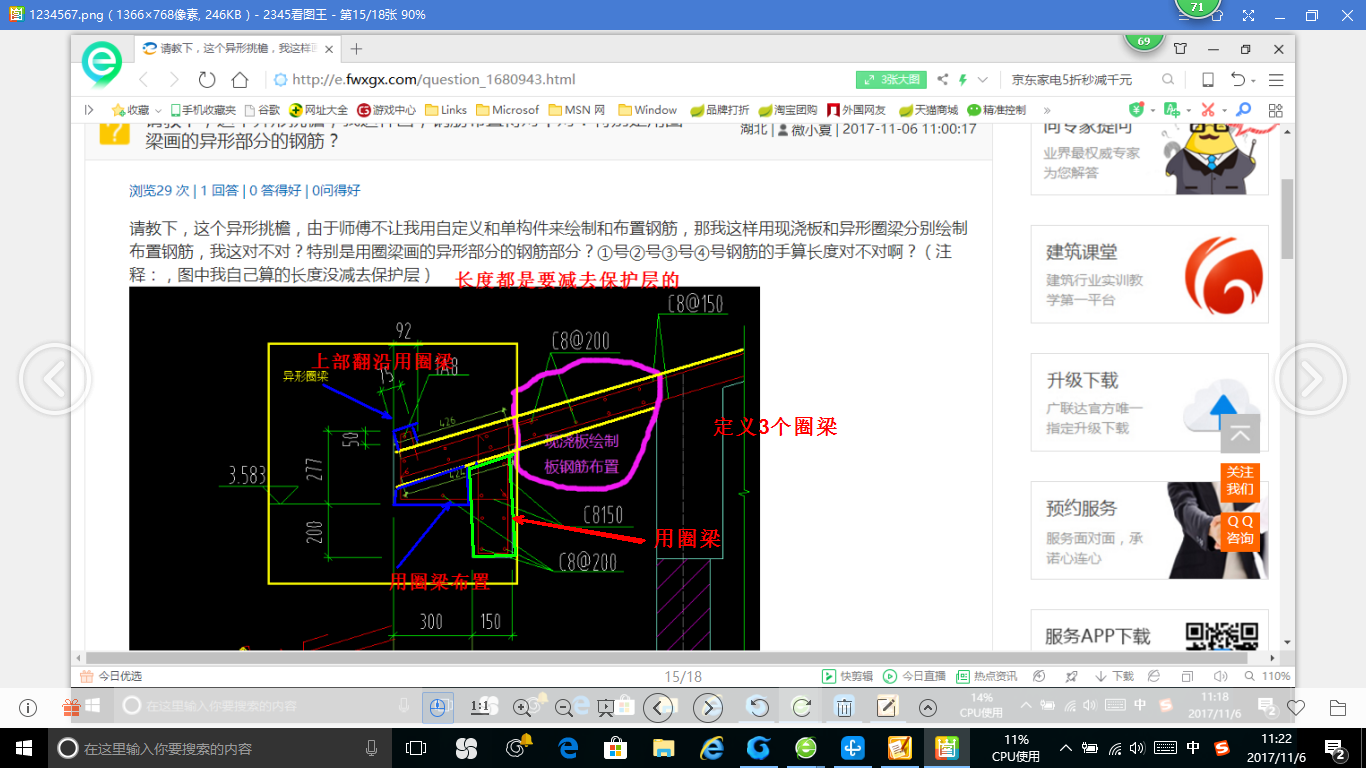Go to previous image in viewer toolbar
The image size is (1366, 768).
click(657, 708)
